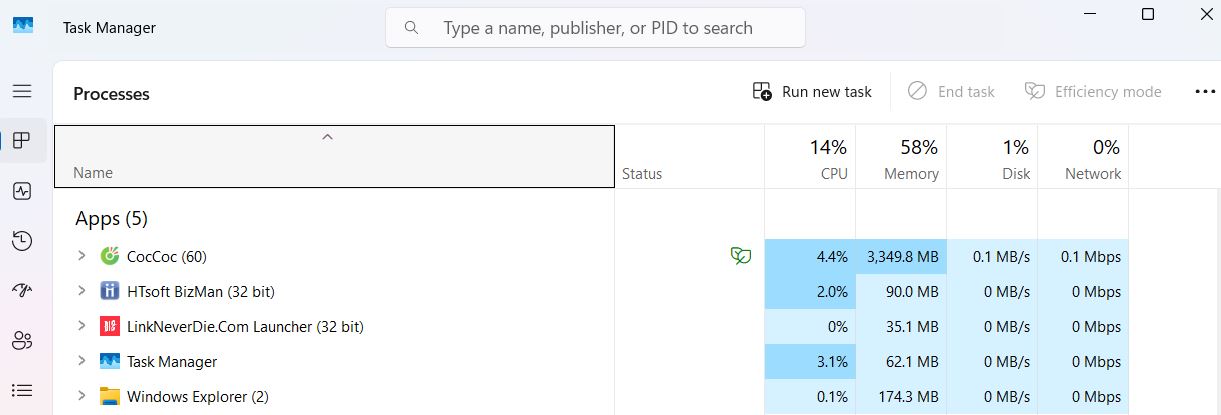Select the Processes sidebar icon
The height and width of the screenshot is (415, 1221).
[x=22, y=140]
